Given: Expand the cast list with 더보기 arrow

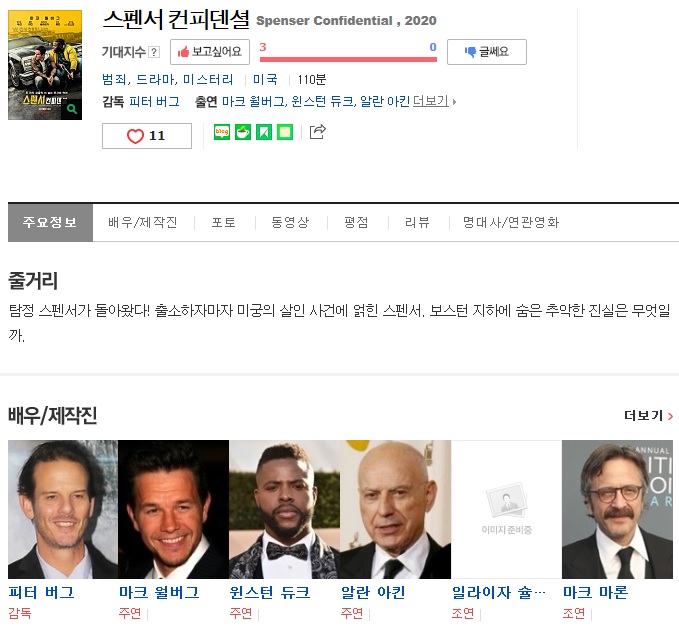Looking at the screenshot, I should point(434,101).
